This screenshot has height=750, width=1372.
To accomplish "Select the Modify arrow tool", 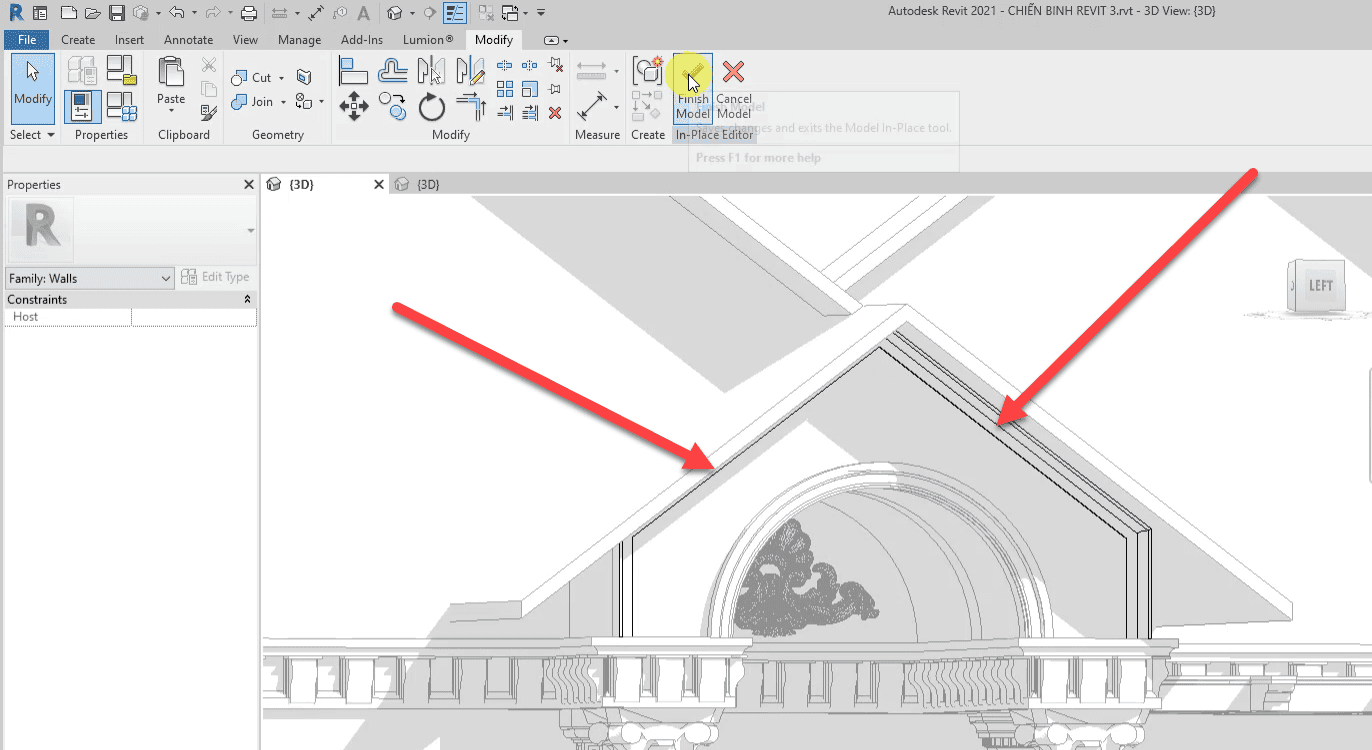I will tap(33, 88).
